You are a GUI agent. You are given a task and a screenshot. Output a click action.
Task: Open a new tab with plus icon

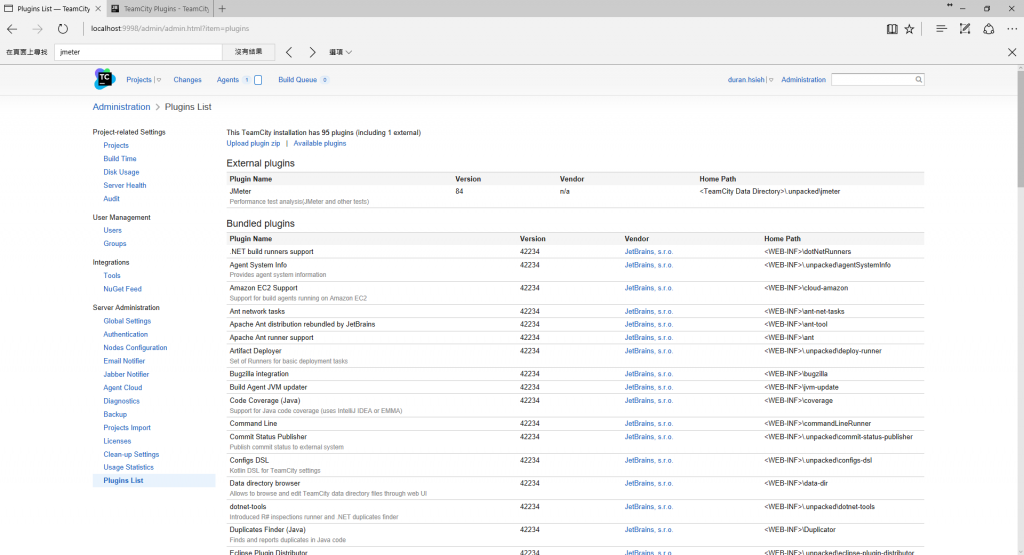222,8
